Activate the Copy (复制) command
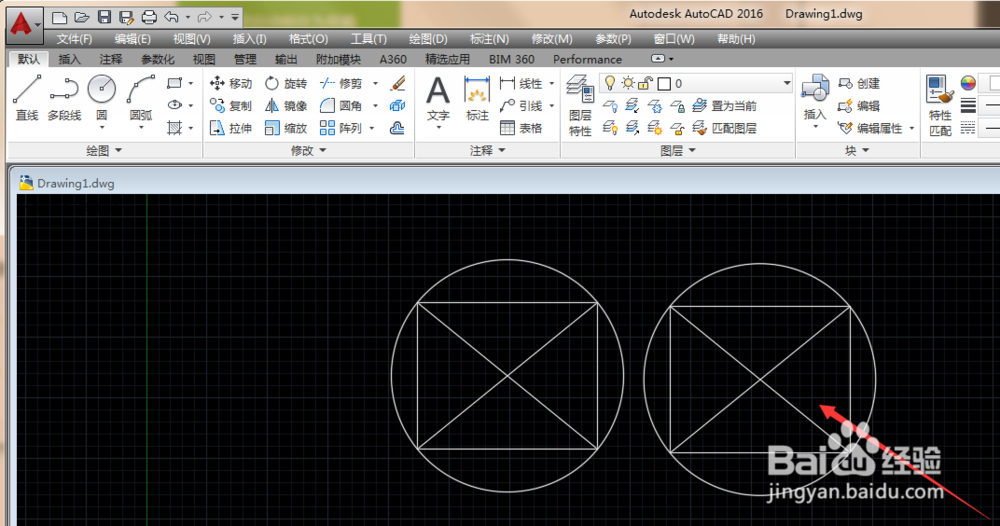This screenshot has height=526, width=1000. [231, 106]
